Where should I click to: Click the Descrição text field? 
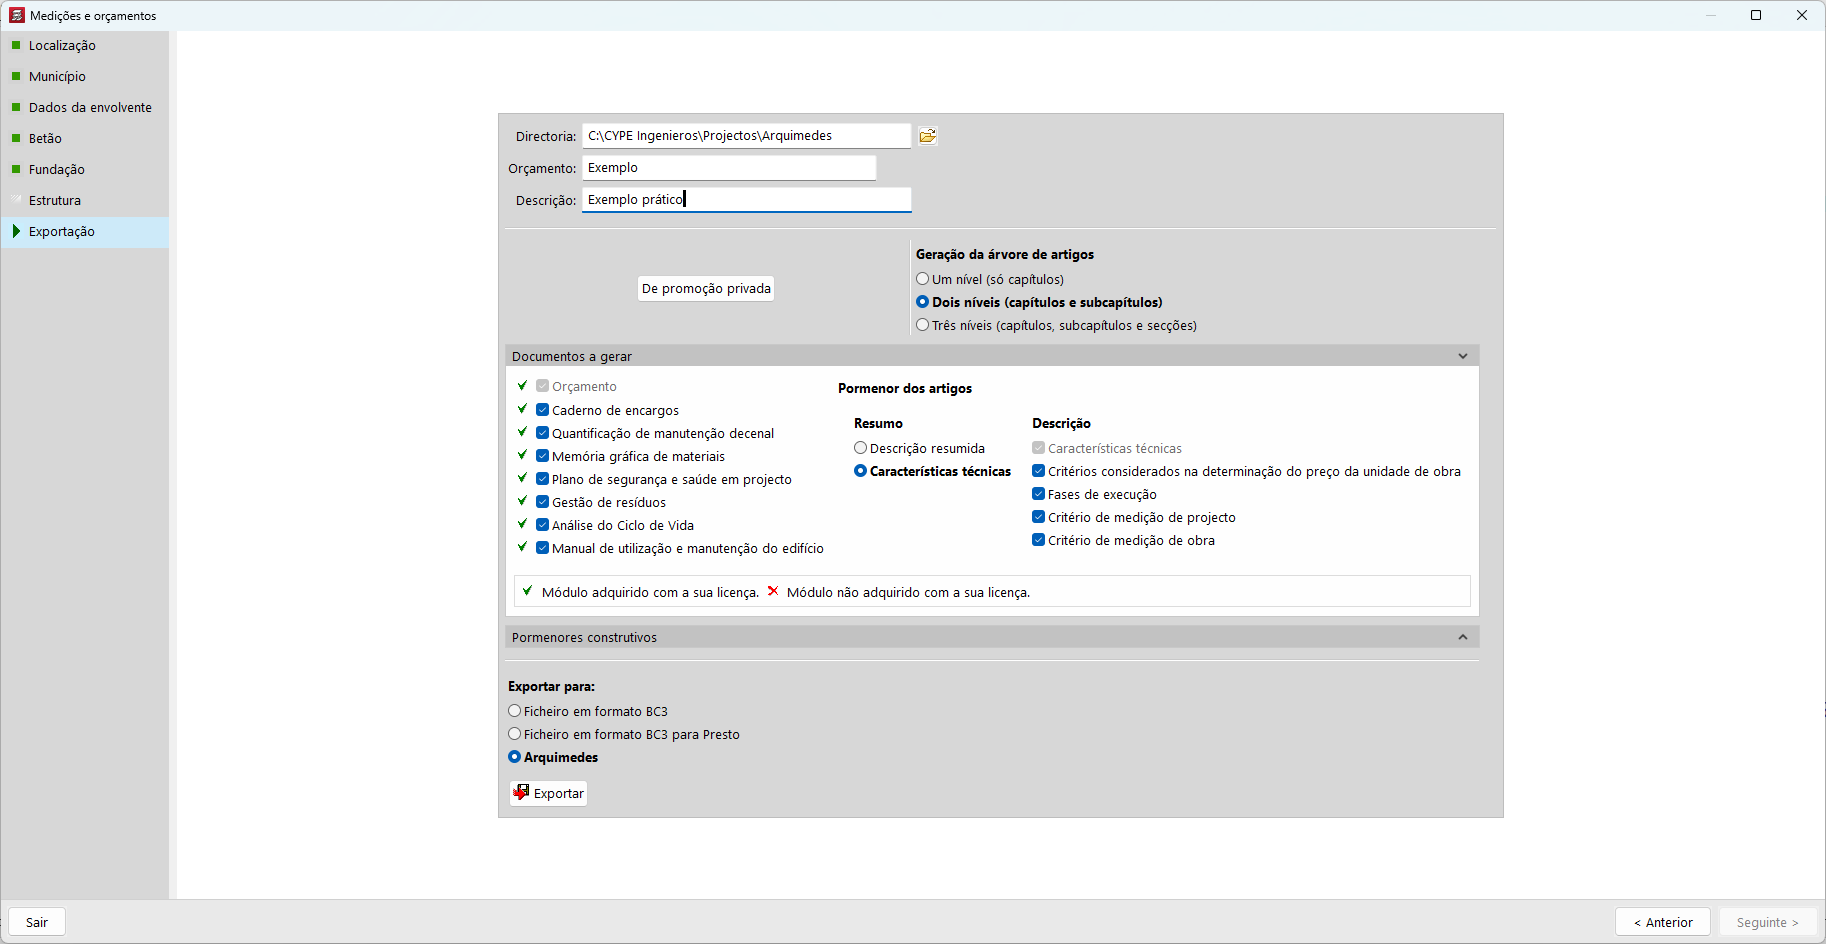pos(746,200)
